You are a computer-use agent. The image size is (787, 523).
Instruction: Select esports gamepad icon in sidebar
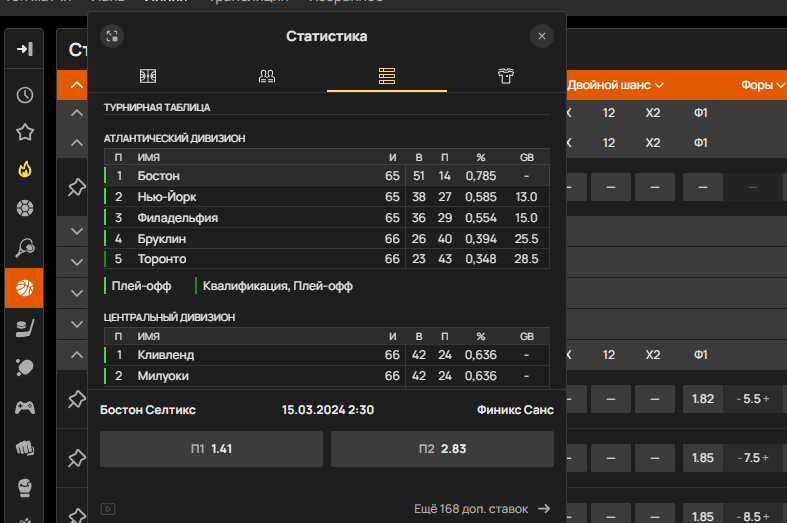(25, 407)
